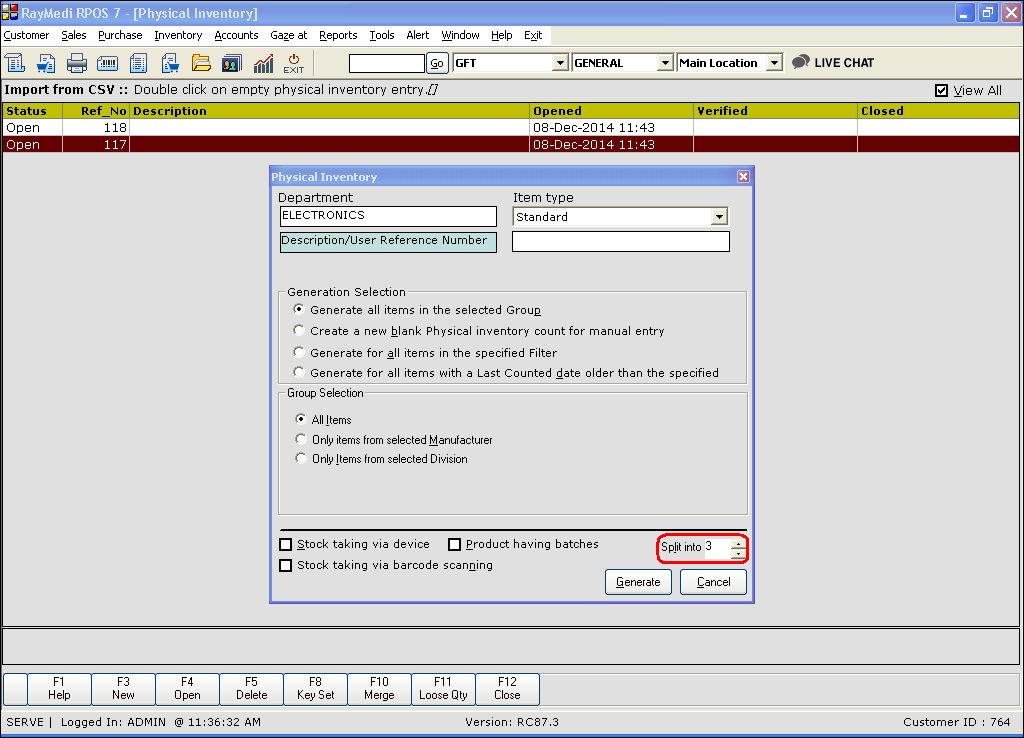
Task: Click the customers people toolbar icon
Action: click(x=232, y=63)
